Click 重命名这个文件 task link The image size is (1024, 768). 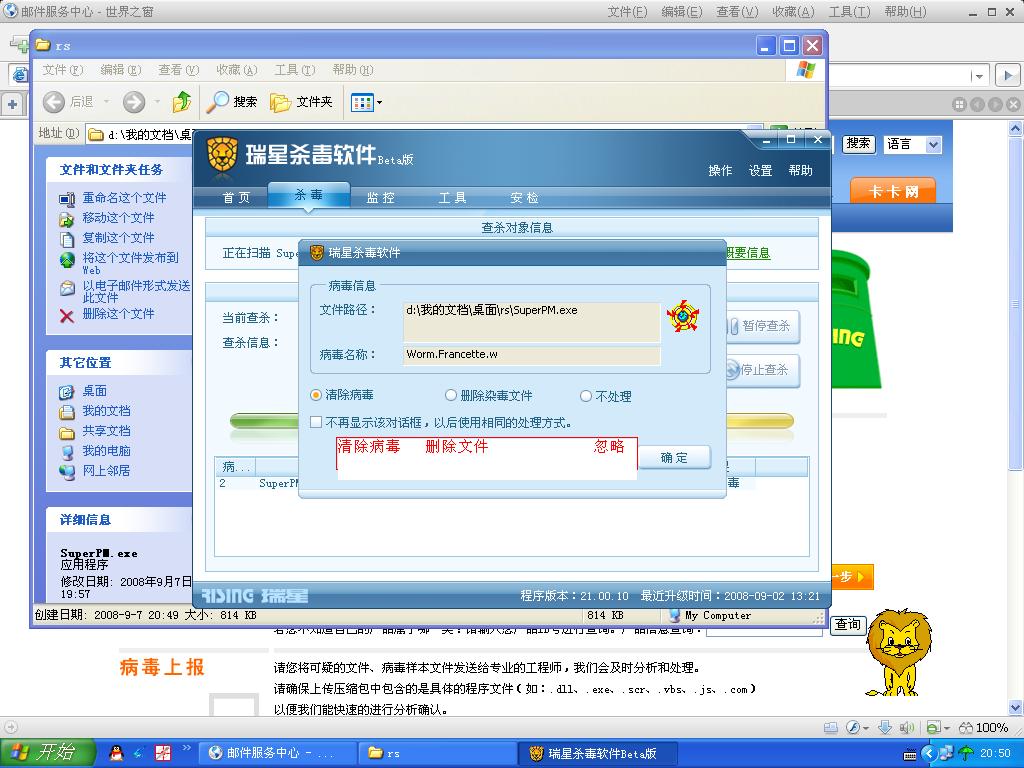[124, 198]
